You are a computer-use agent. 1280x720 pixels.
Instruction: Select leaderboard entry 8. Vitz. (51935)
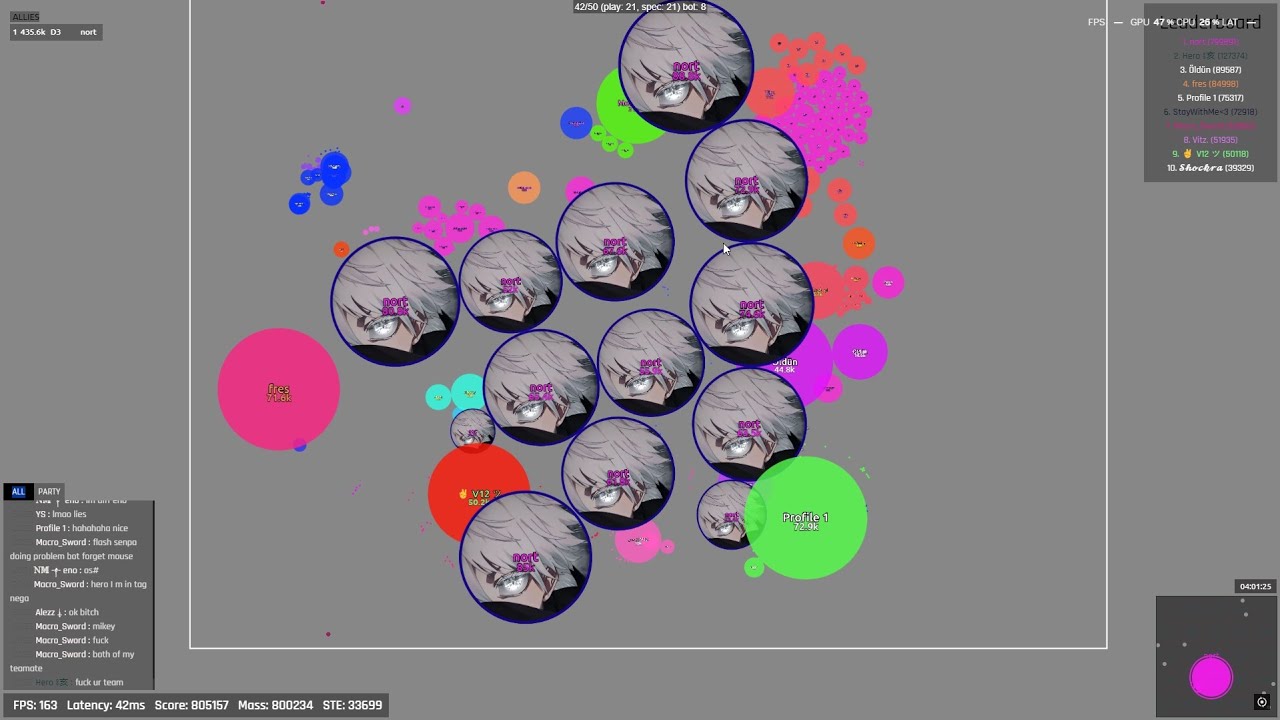tap(1210, 140)
